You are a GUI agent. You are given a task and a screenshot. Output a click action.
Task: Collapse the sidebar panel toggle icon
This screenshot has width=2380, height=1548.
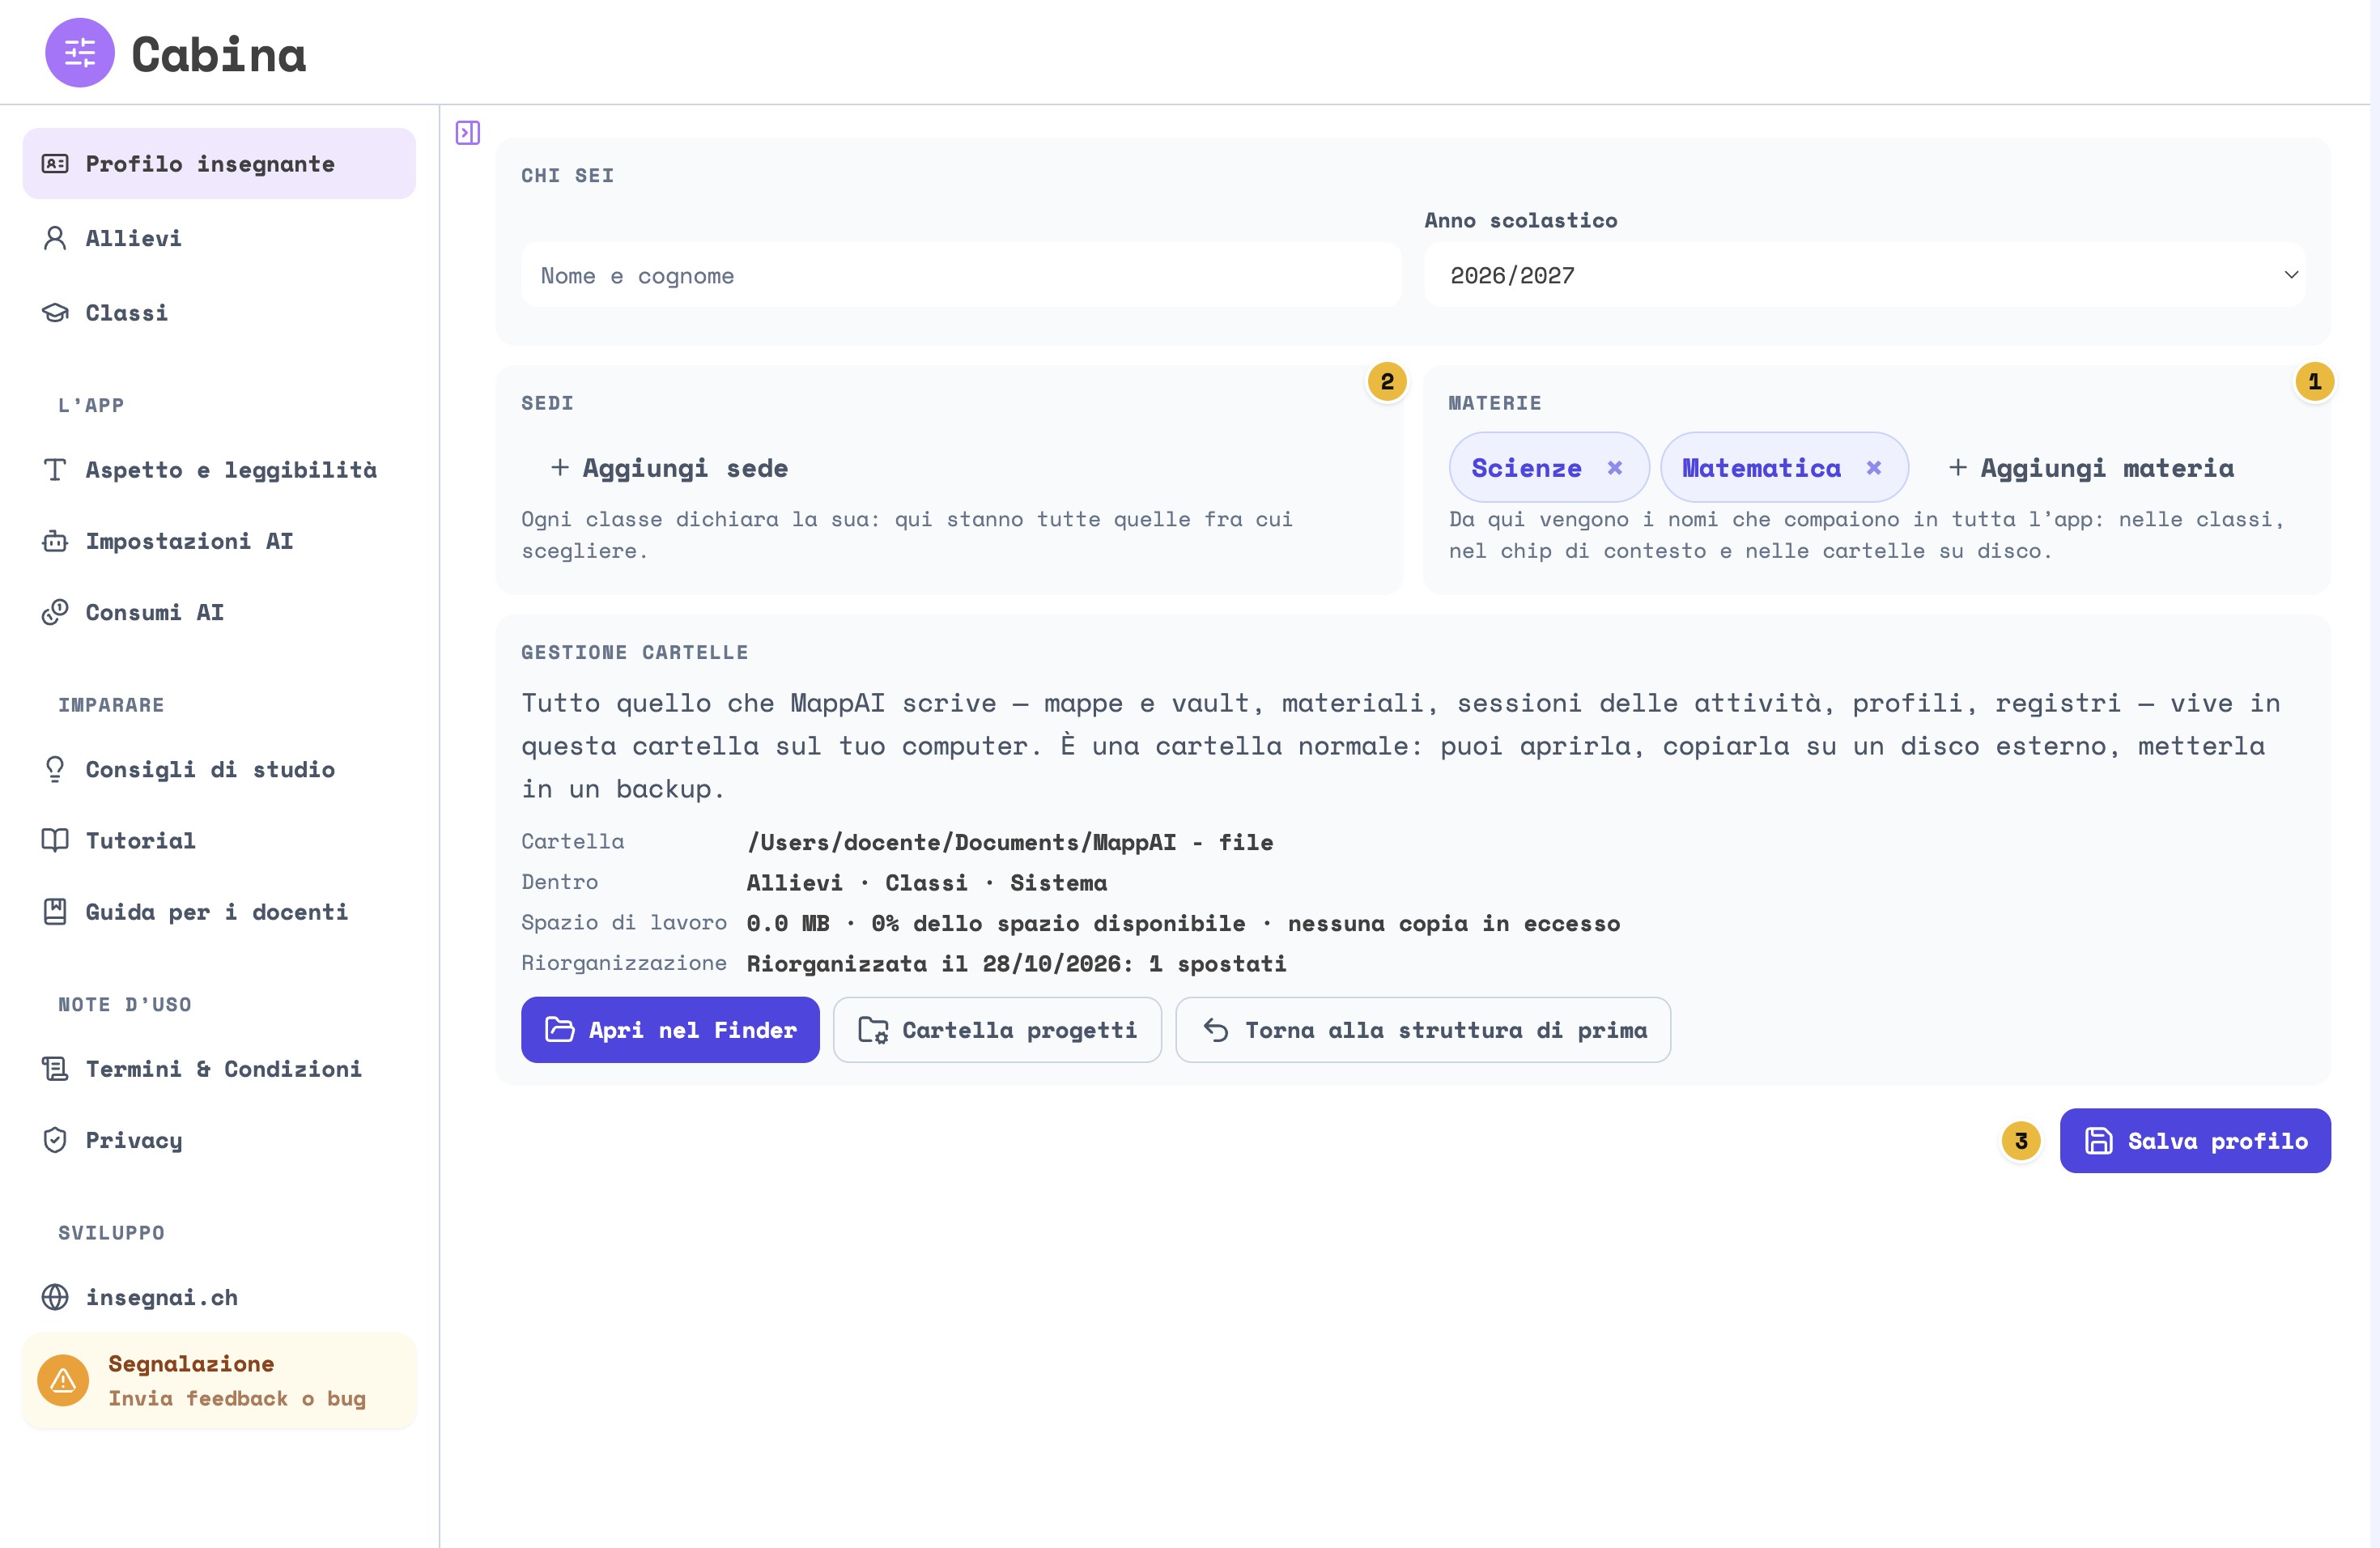pos(468,133)
